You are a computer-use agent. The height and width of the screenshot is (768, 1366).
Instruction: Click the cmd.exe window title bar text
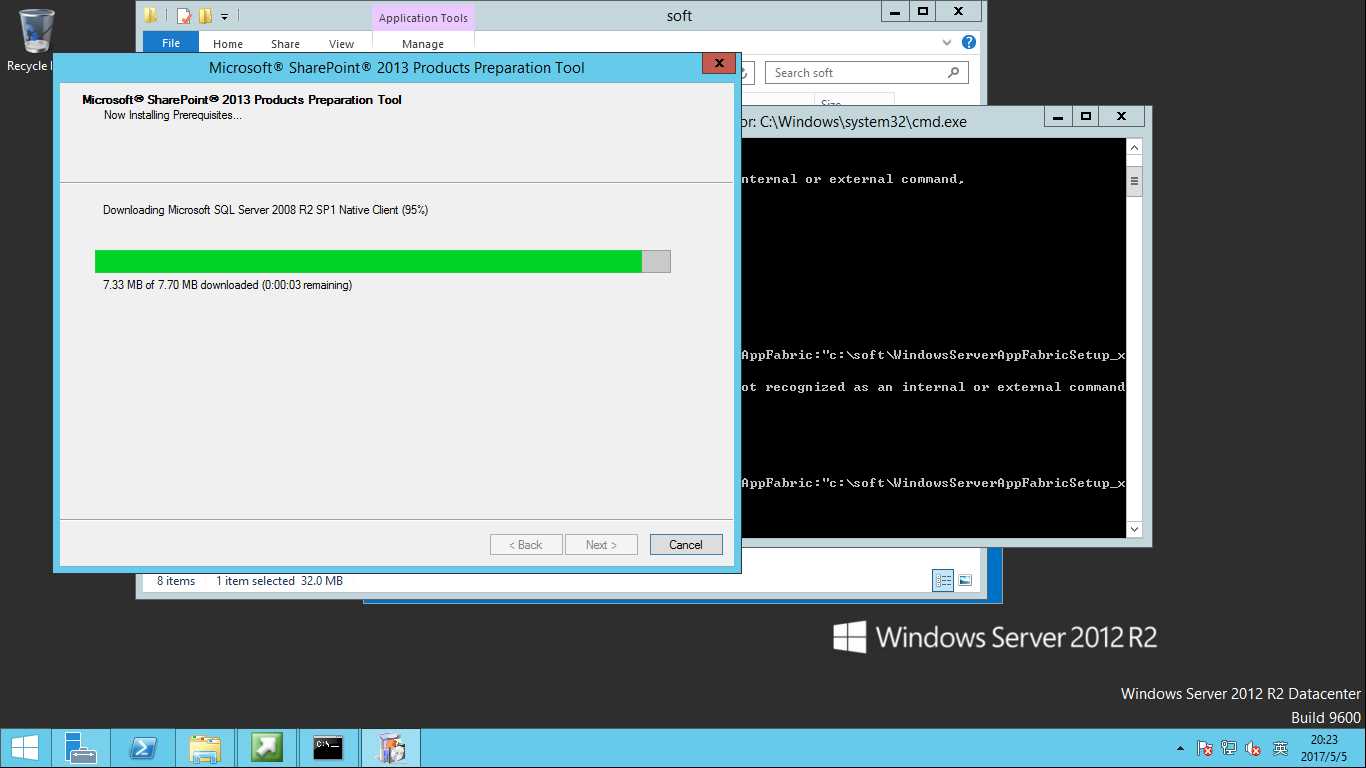[853, 122]
